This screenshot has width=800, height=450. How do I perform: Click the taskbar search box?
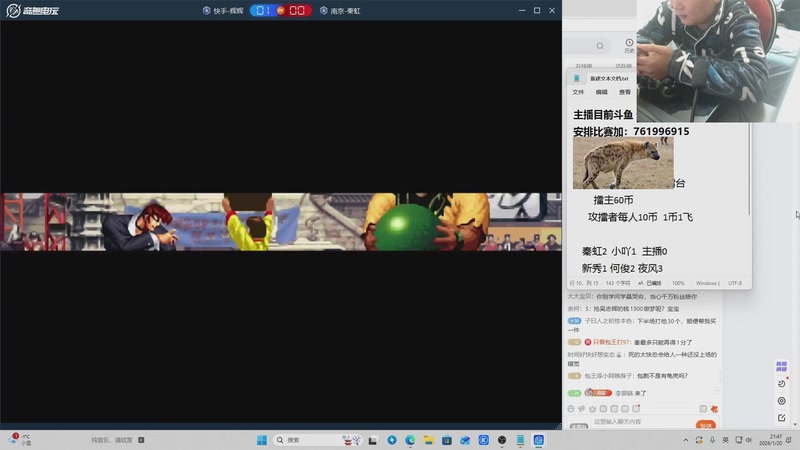(318, 440)
